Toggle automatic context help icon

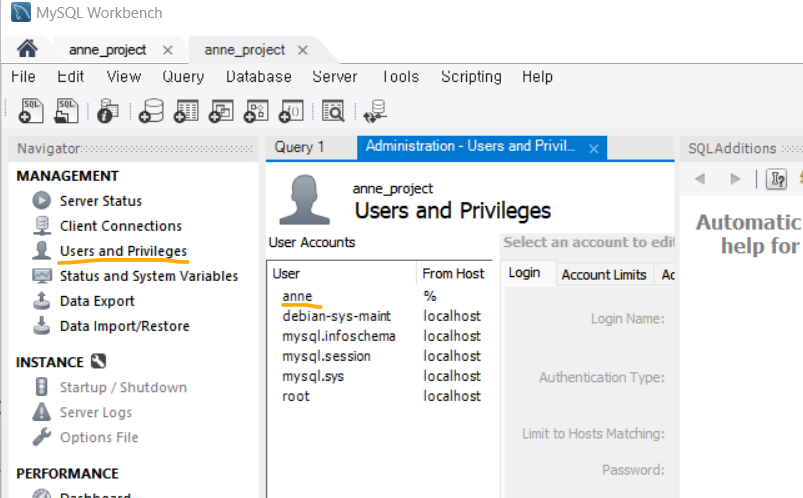[776, 179]
